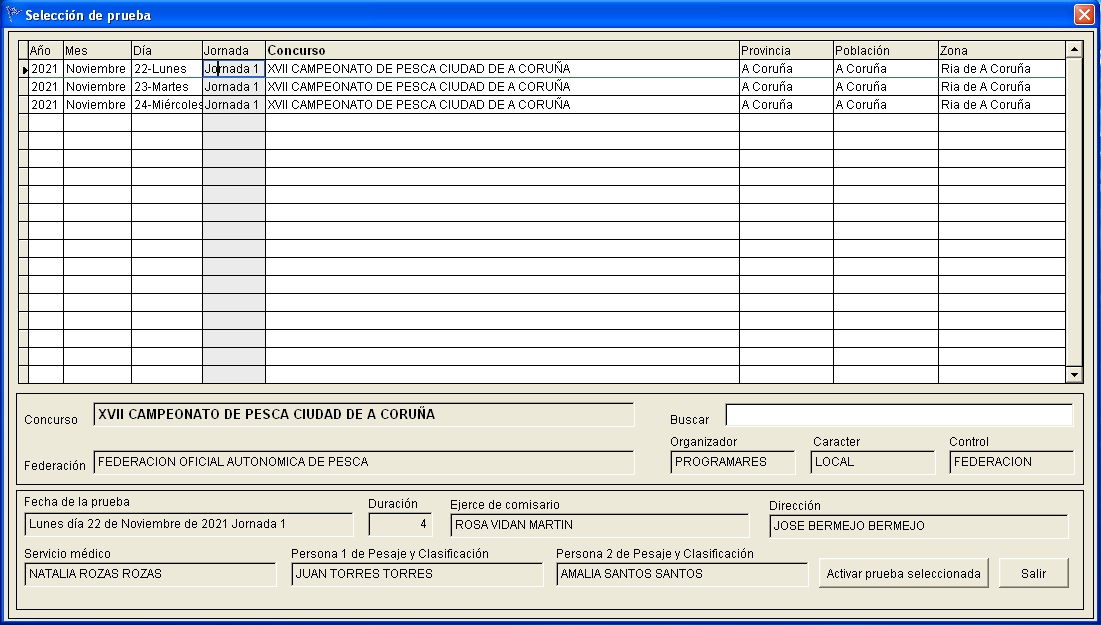Close the Selección de prueba window
Screen dimensions: 1101x625
pyautogui.click(x=1083, y=15)
